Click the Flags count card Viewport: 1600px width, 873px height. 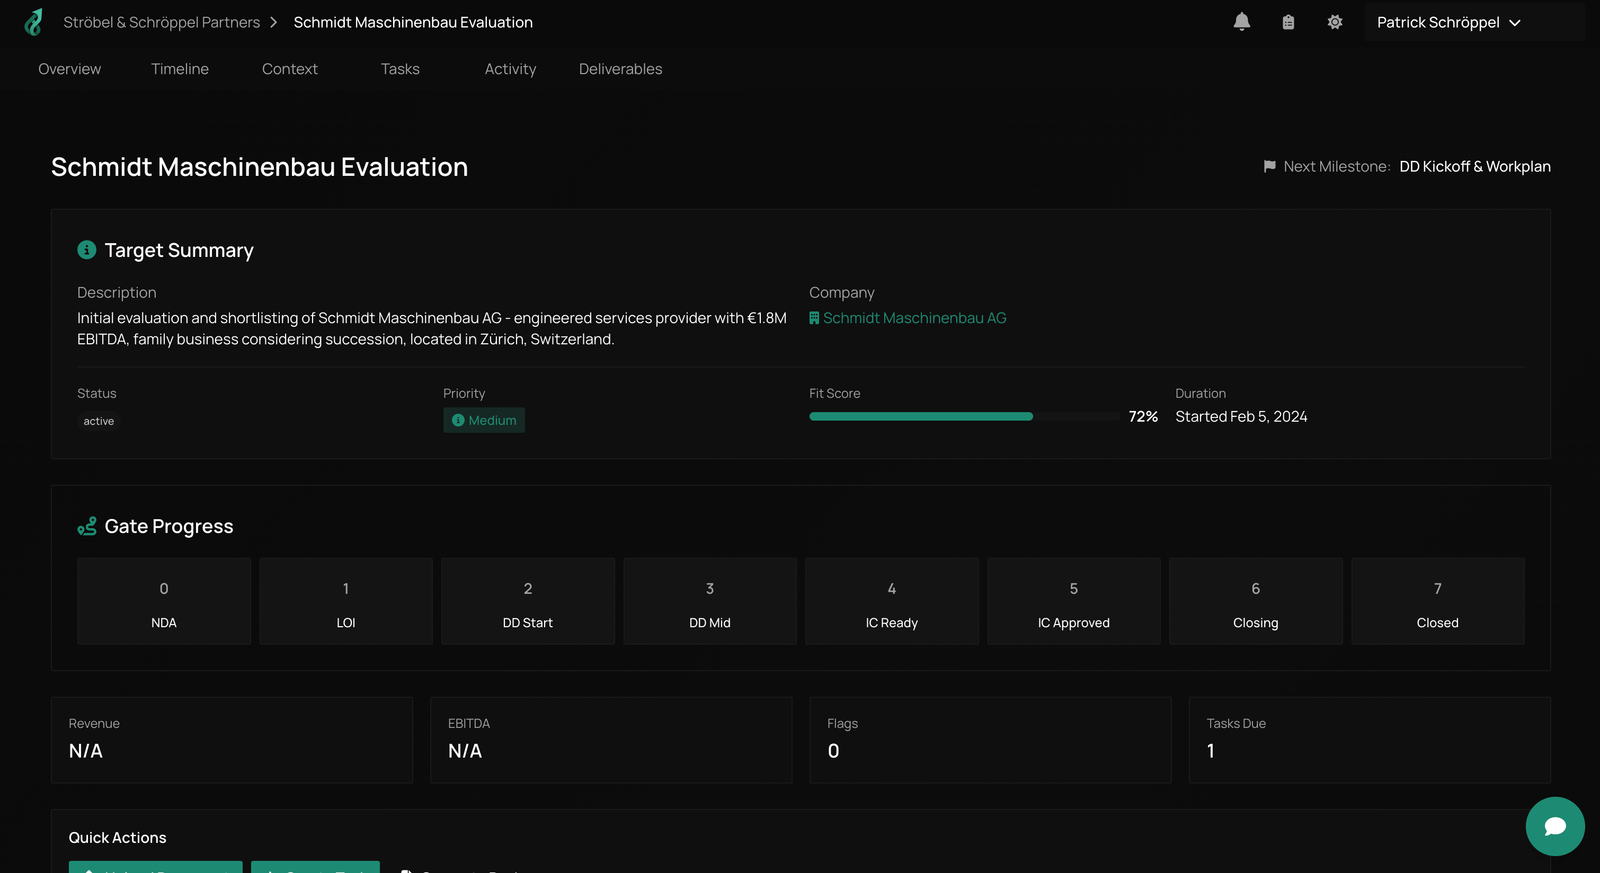pyautogui.click(x=990, y=740)
